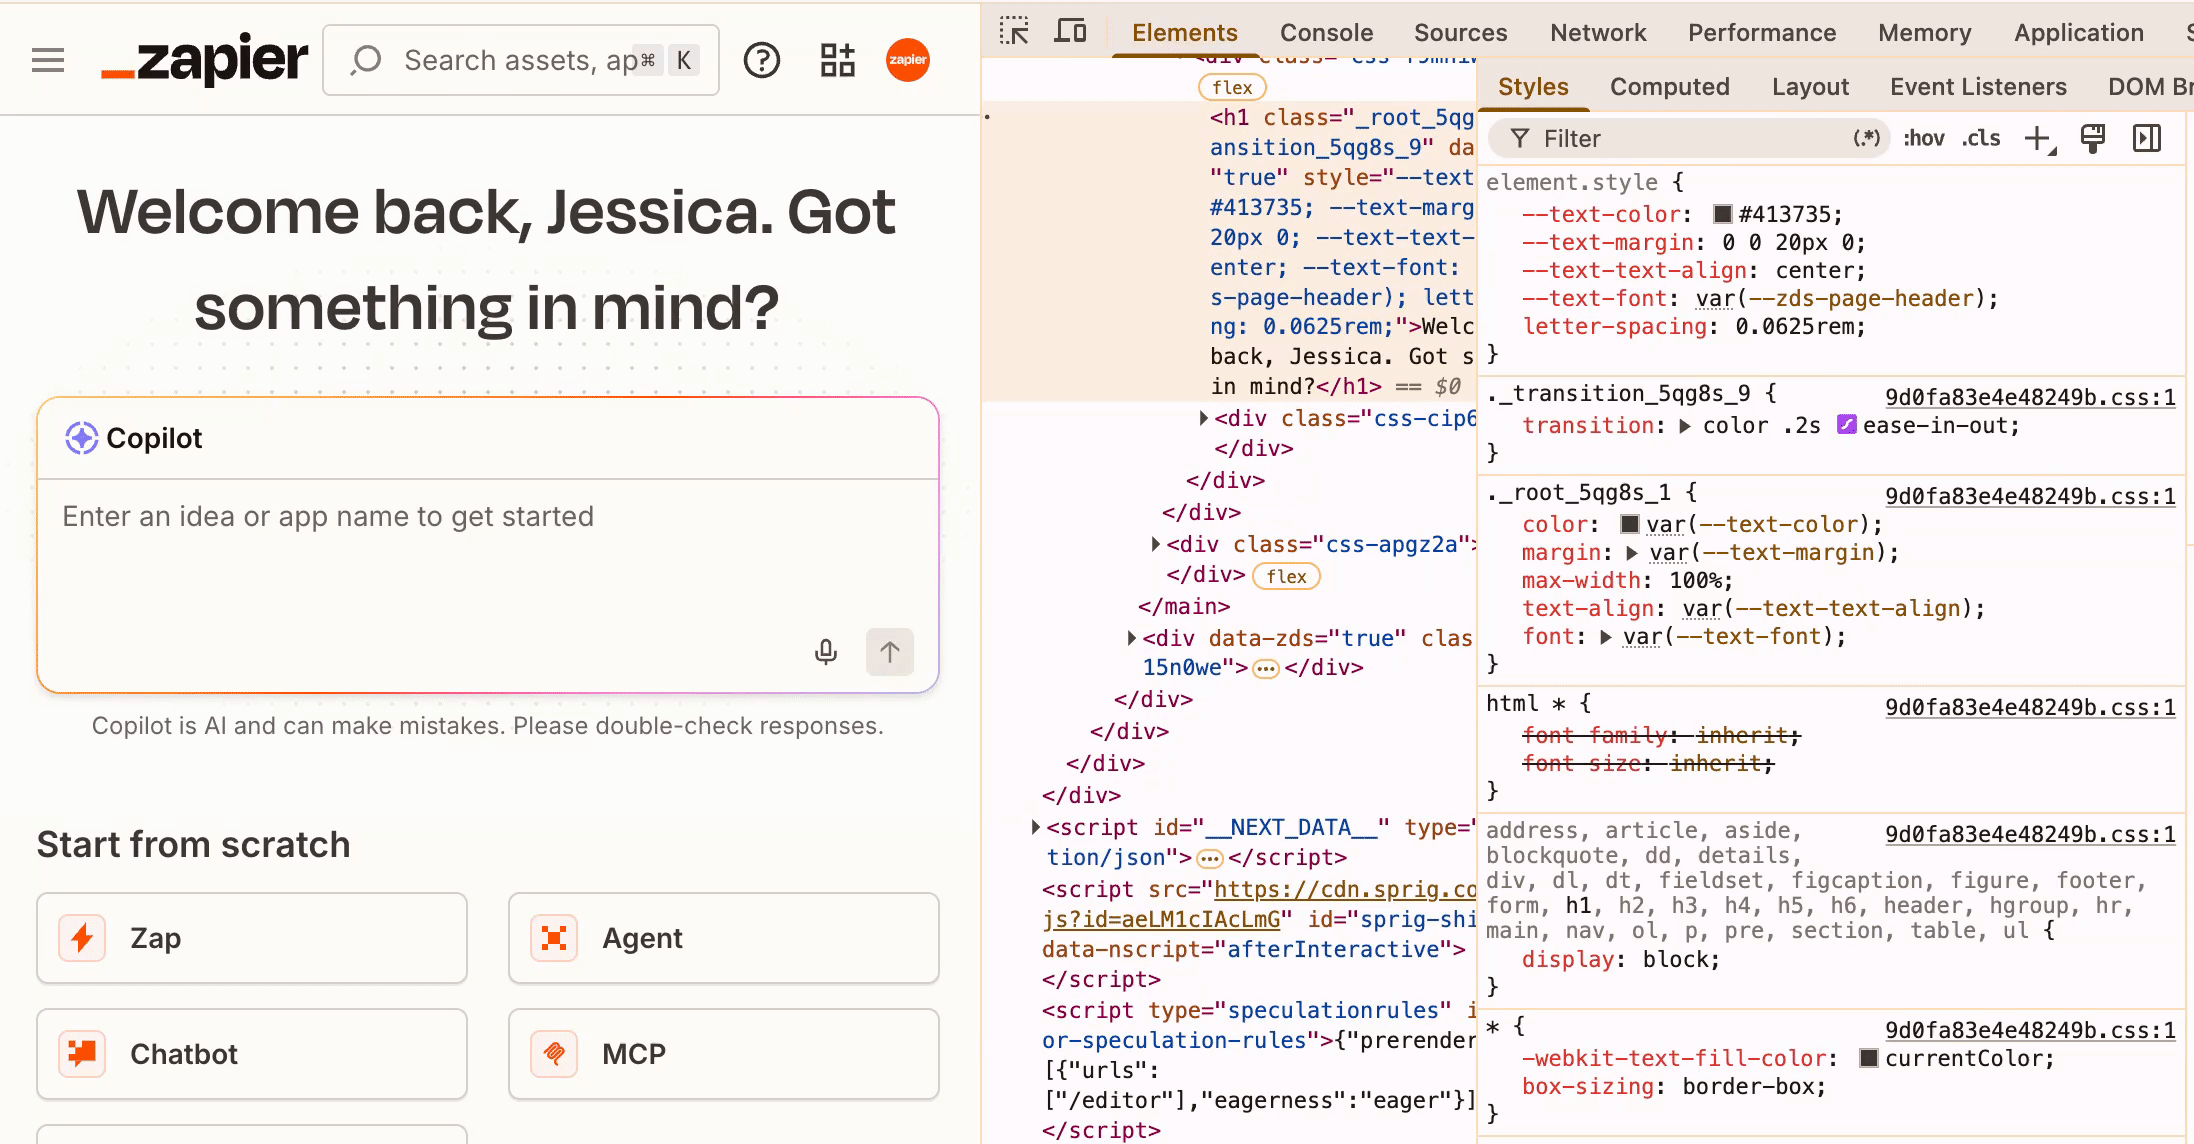Image resolution: width=2194 pixels, height=1144 pixels.
Task: Click the Copilot sparkle icon
Action: click(x=81, y=438)
